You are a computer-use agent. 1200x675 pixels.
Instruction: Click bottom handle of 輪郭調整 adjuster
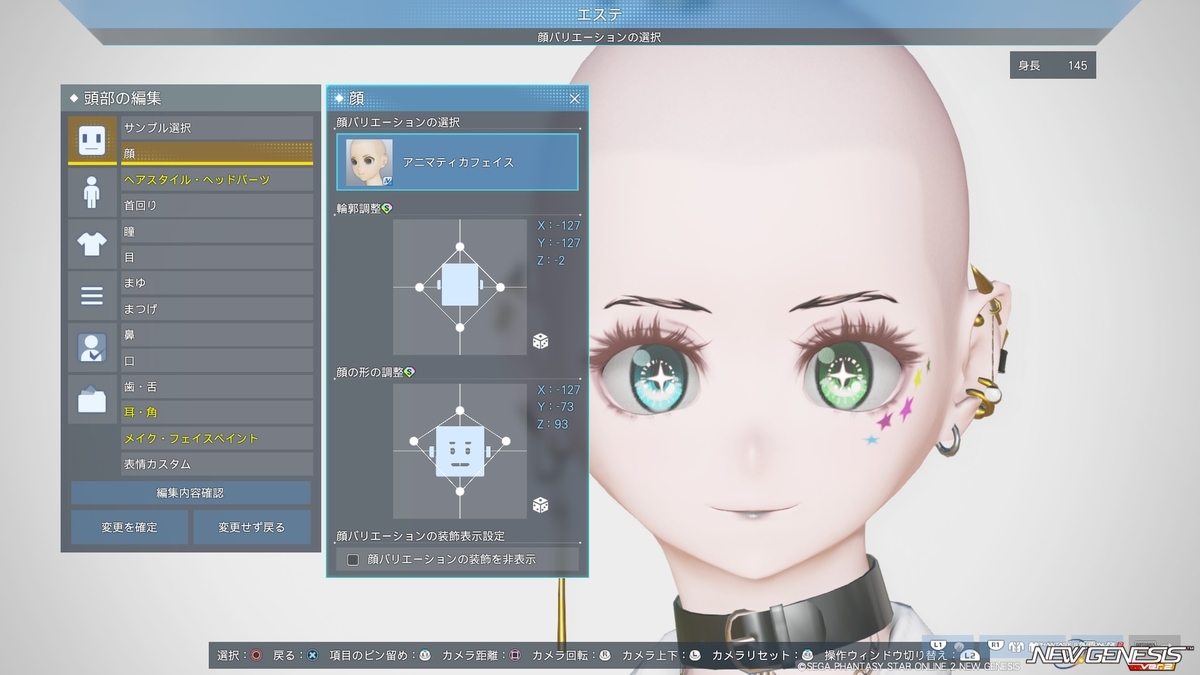[x=460, y=328]
